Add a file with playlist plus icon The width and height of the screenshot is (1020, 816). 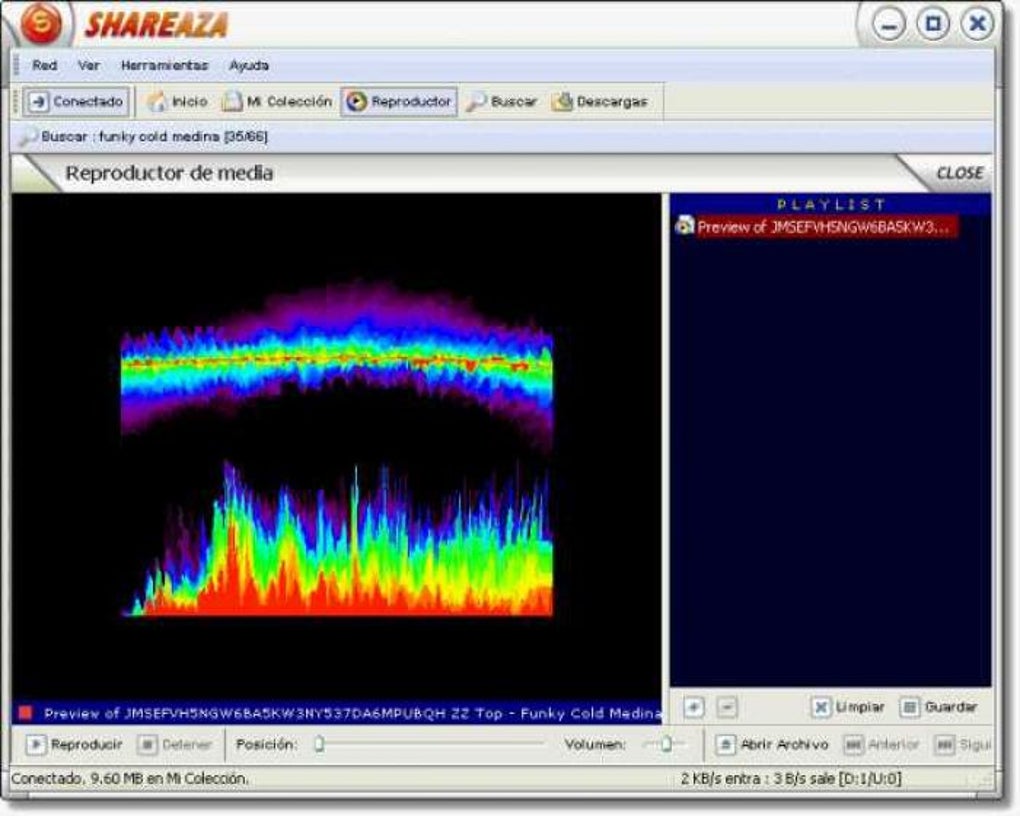(x=694, y=707)
